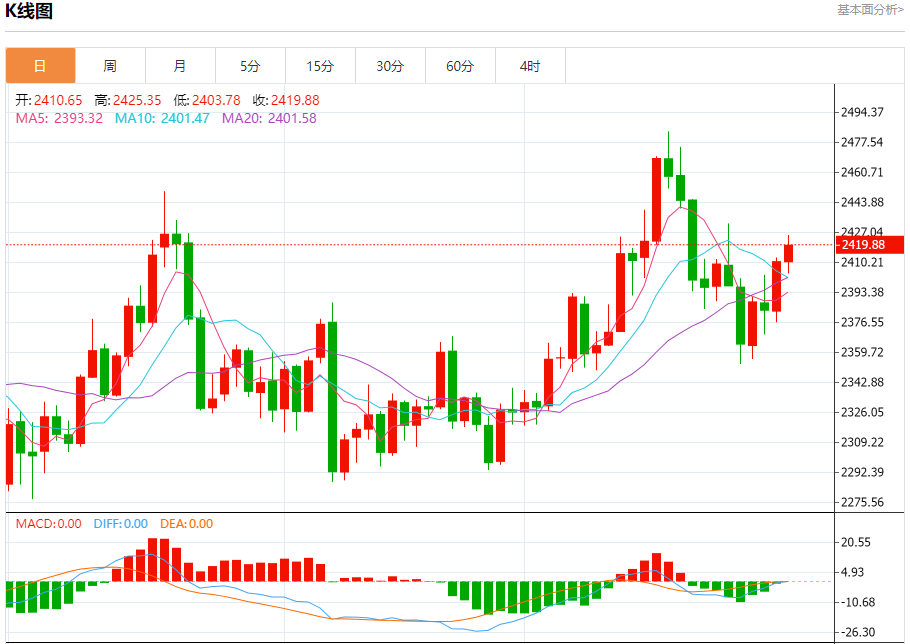Click the MA20: 2401.58 indicator label
The width and height of the screenshot is (910, 644).
tap(269, 118)
